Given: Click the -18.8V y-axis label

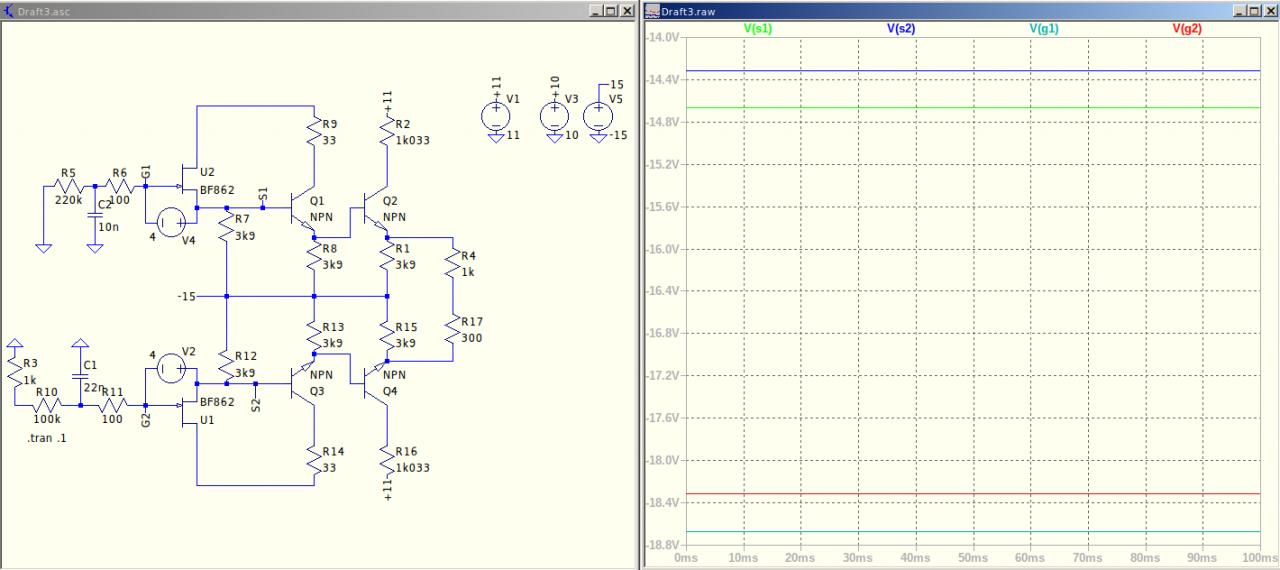Looking at the screenshot, I should tap(663, 545).
